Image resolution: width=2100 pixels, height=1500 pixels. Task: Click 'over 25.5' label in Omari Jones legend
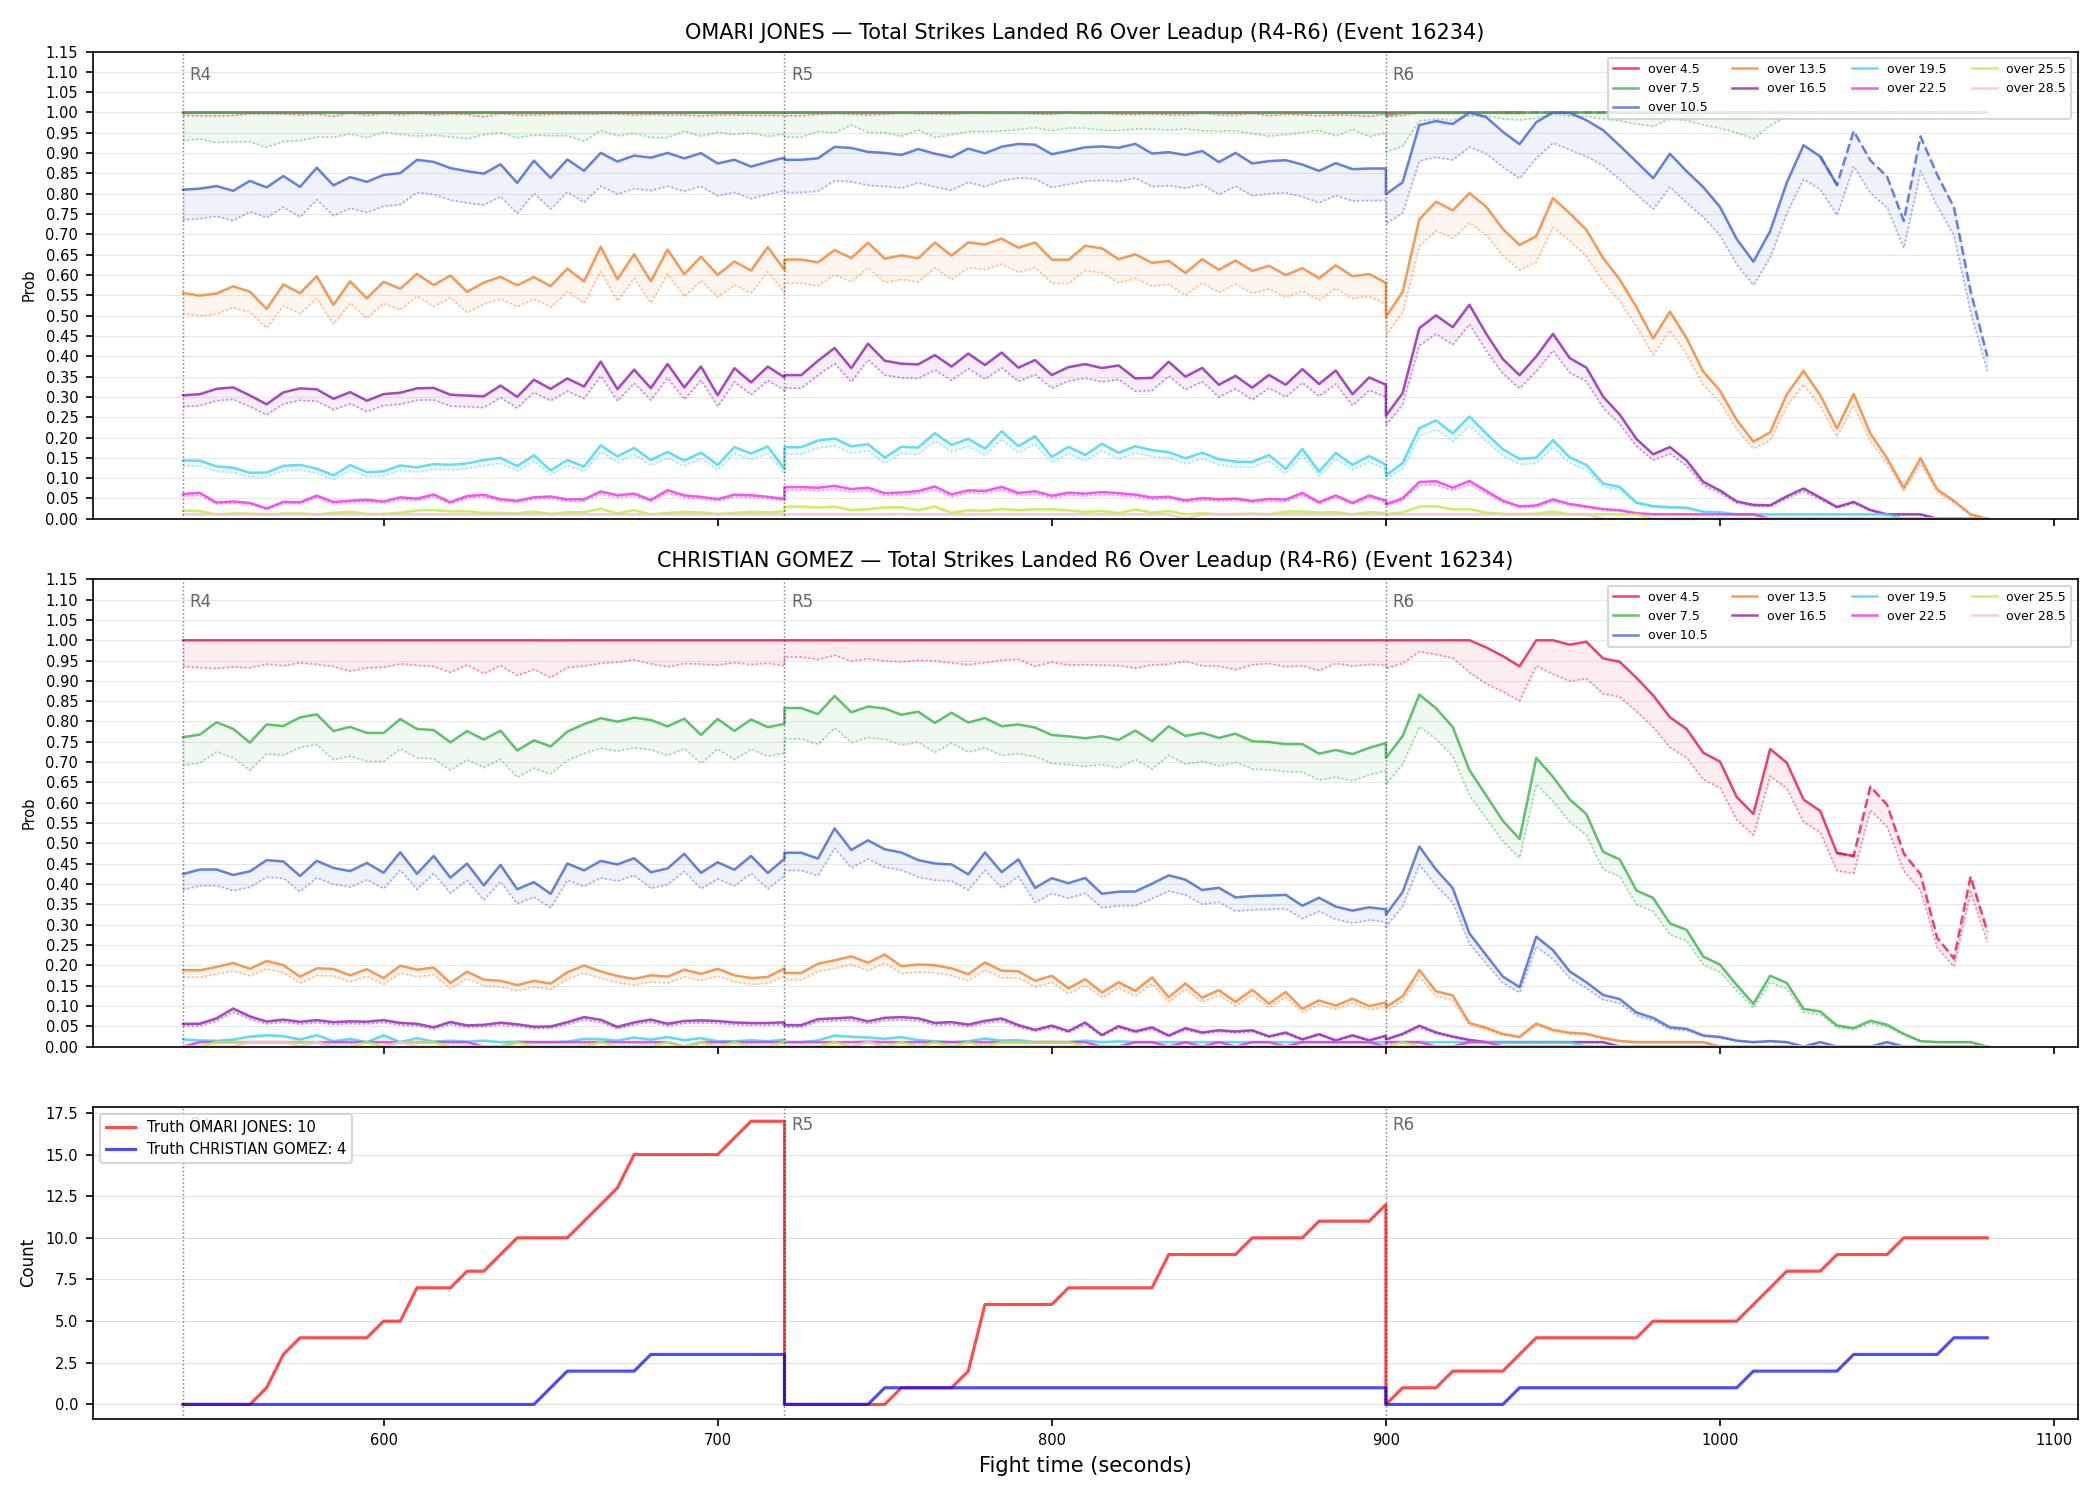2036,69
